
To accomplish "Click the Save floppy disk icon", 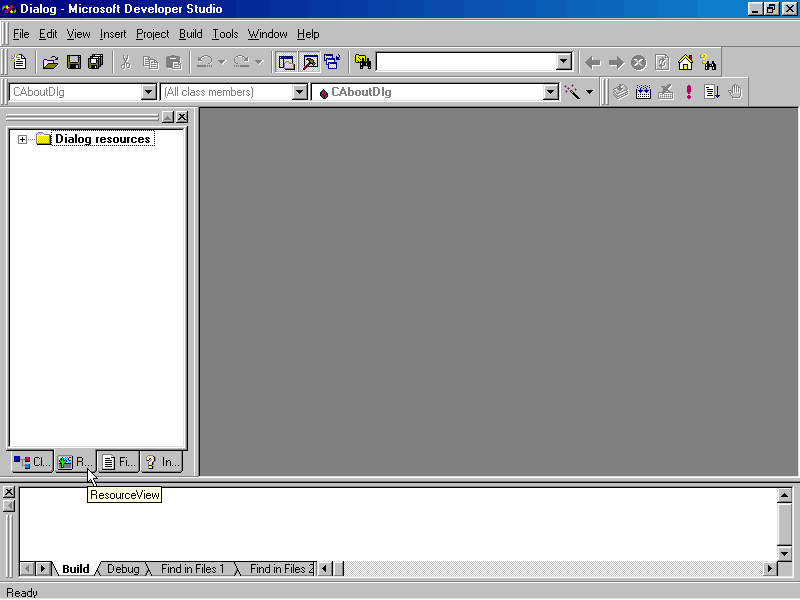I will click(x=73, y=62).
